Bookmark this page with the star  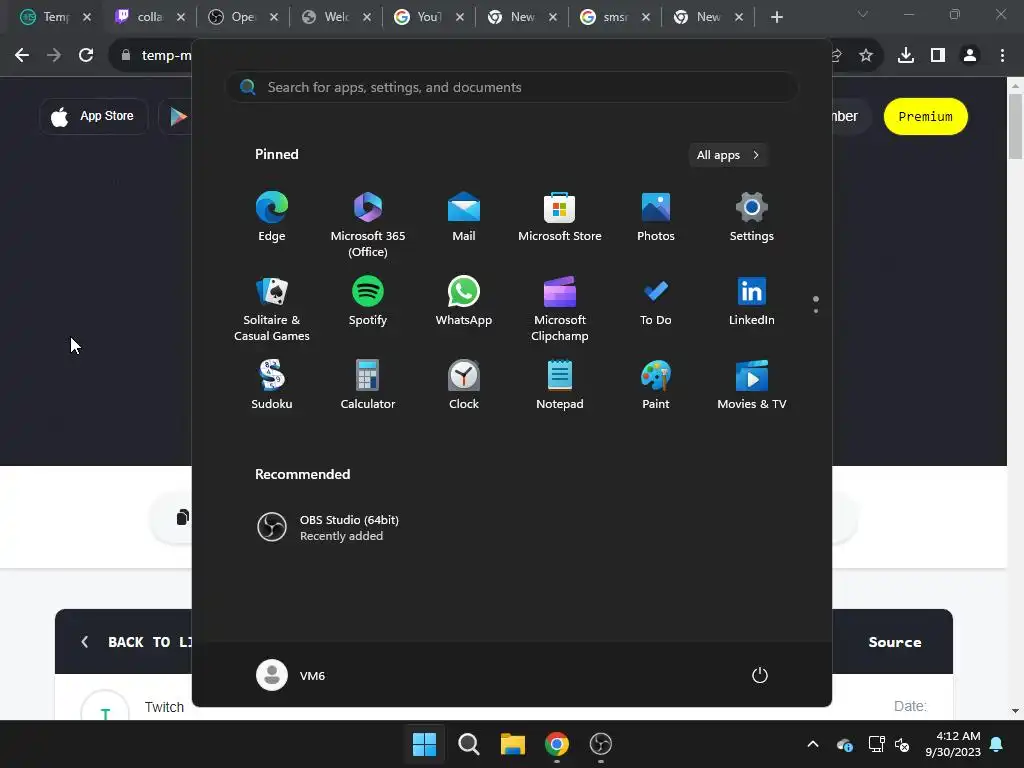click(x=866, y=56)
